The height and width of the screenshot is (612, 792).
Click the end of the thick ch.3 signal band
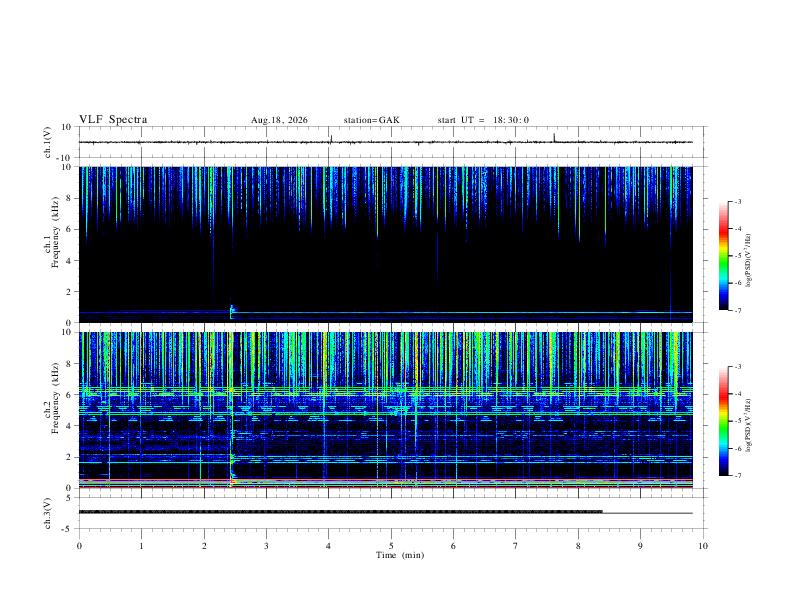pos(602,512)
